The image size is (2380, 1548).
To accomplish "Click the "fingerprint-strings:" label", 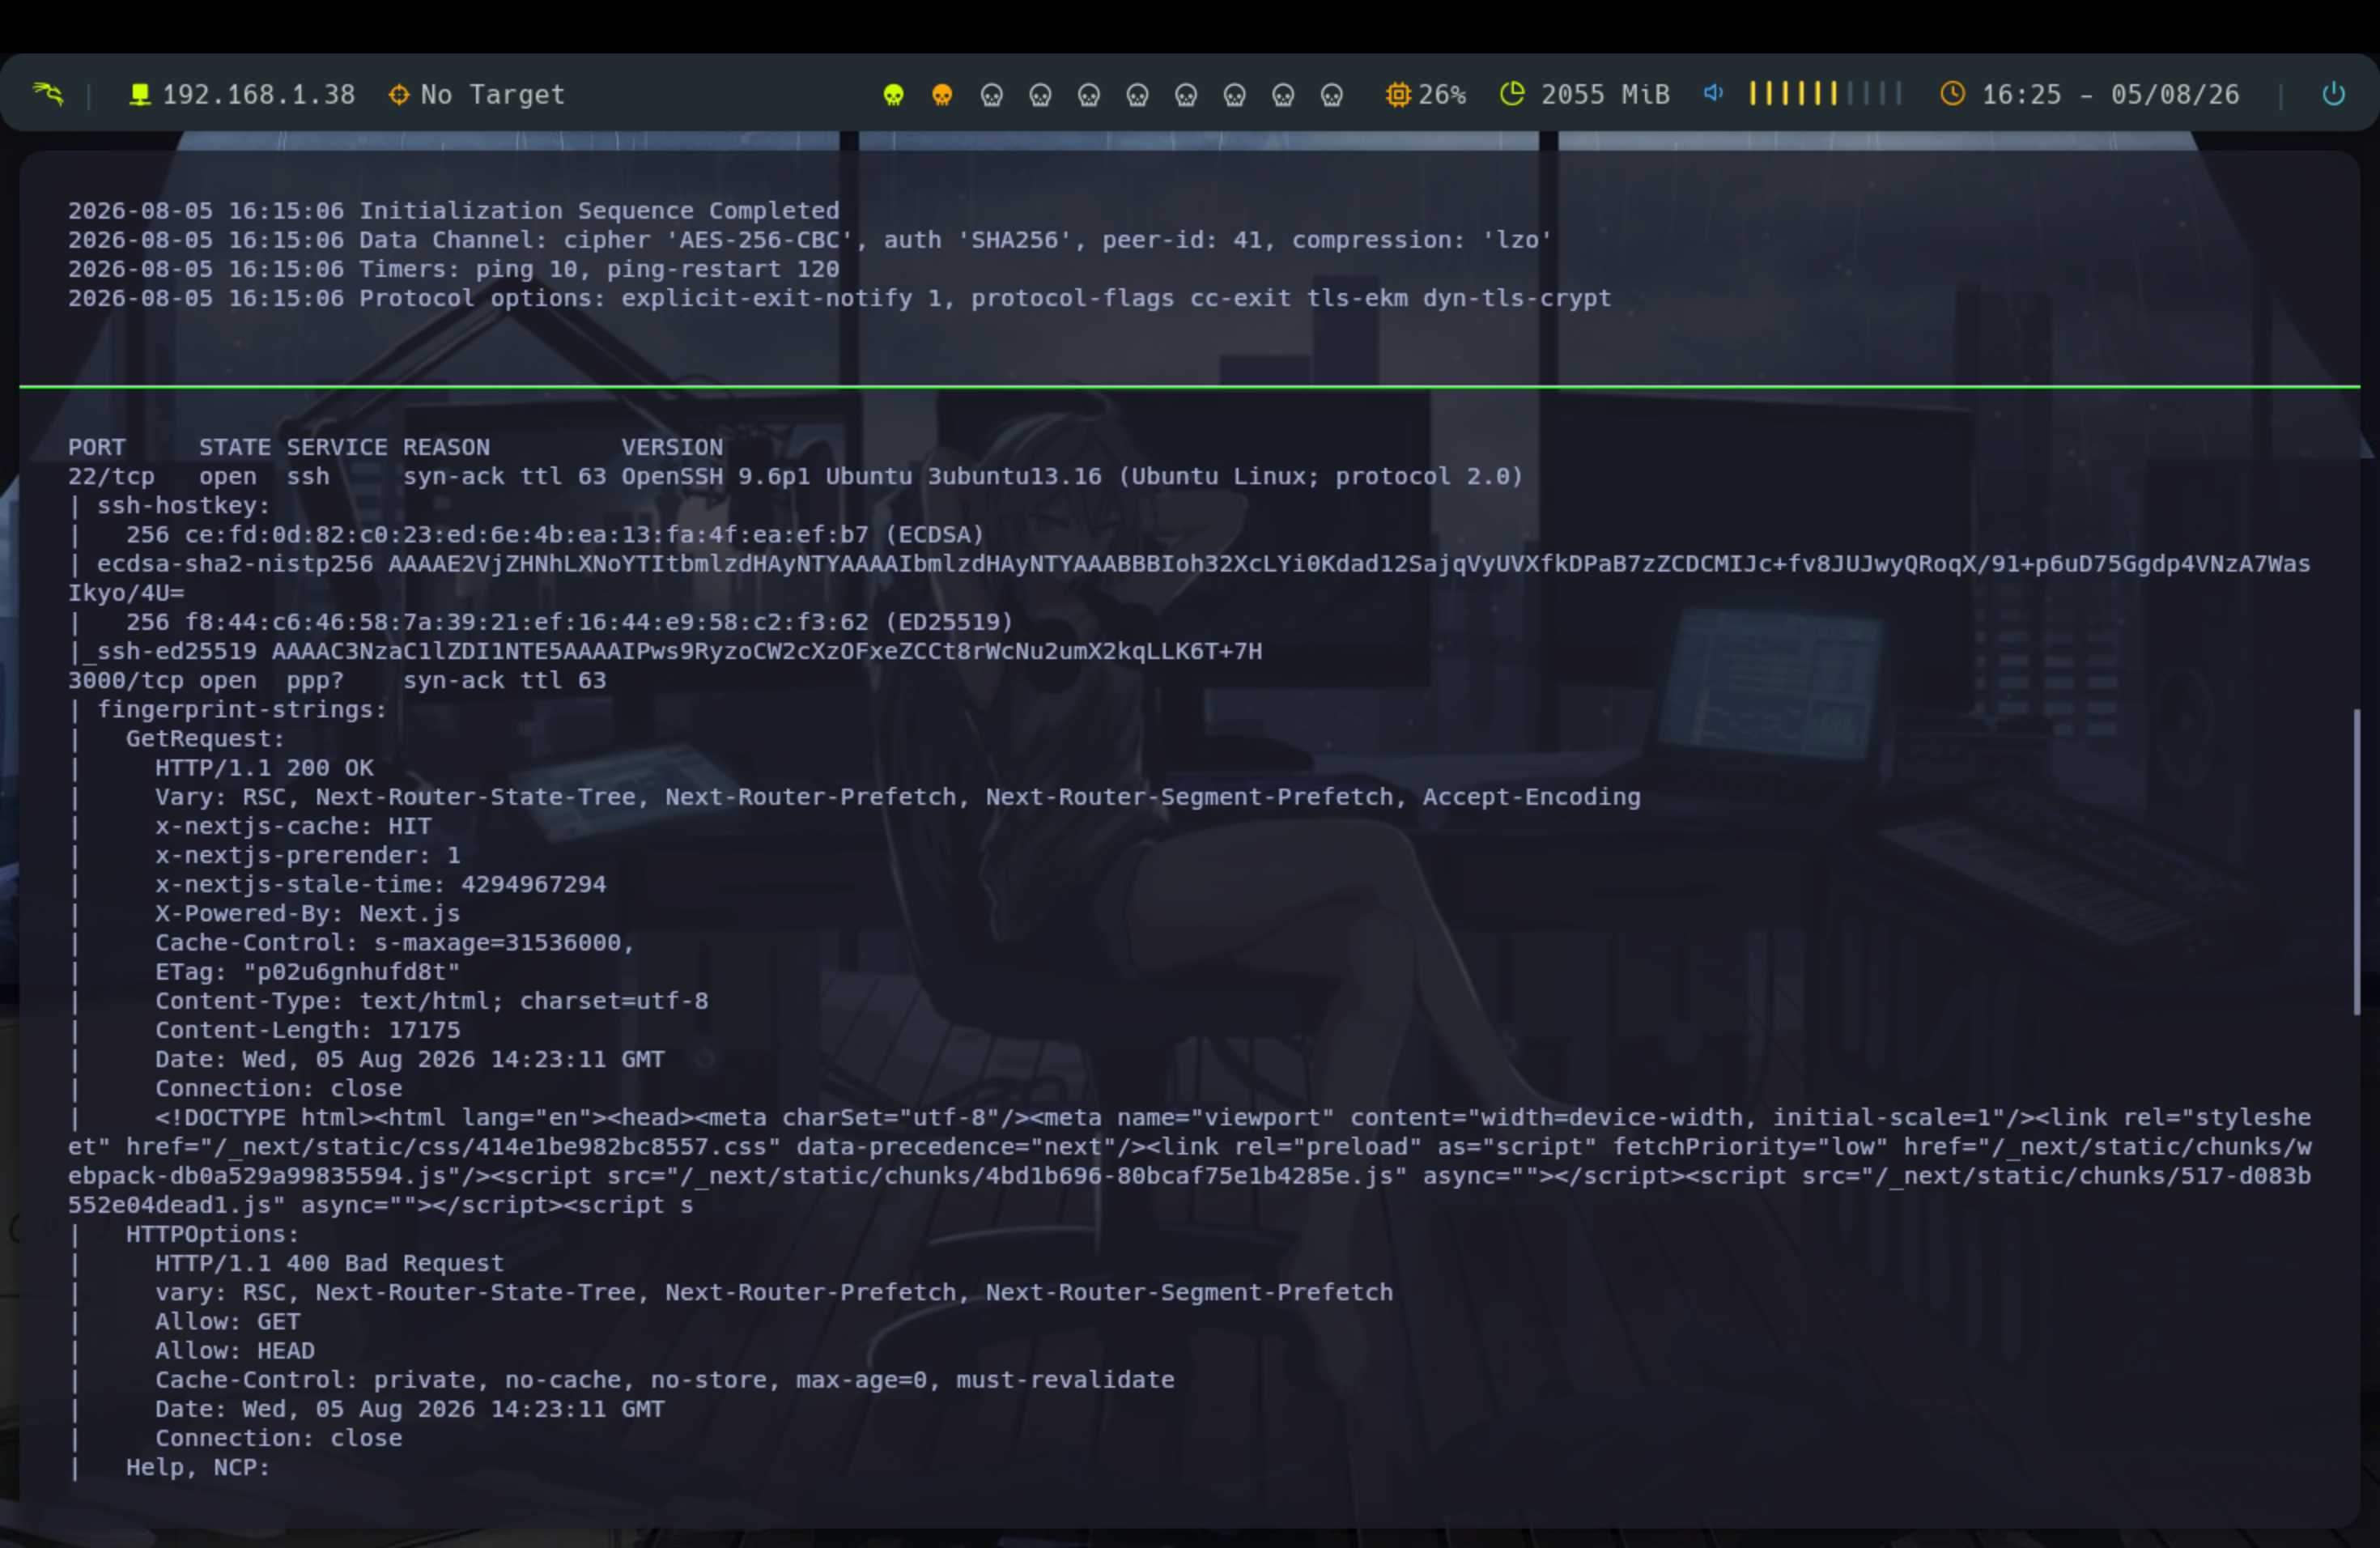I will [242, 709].
